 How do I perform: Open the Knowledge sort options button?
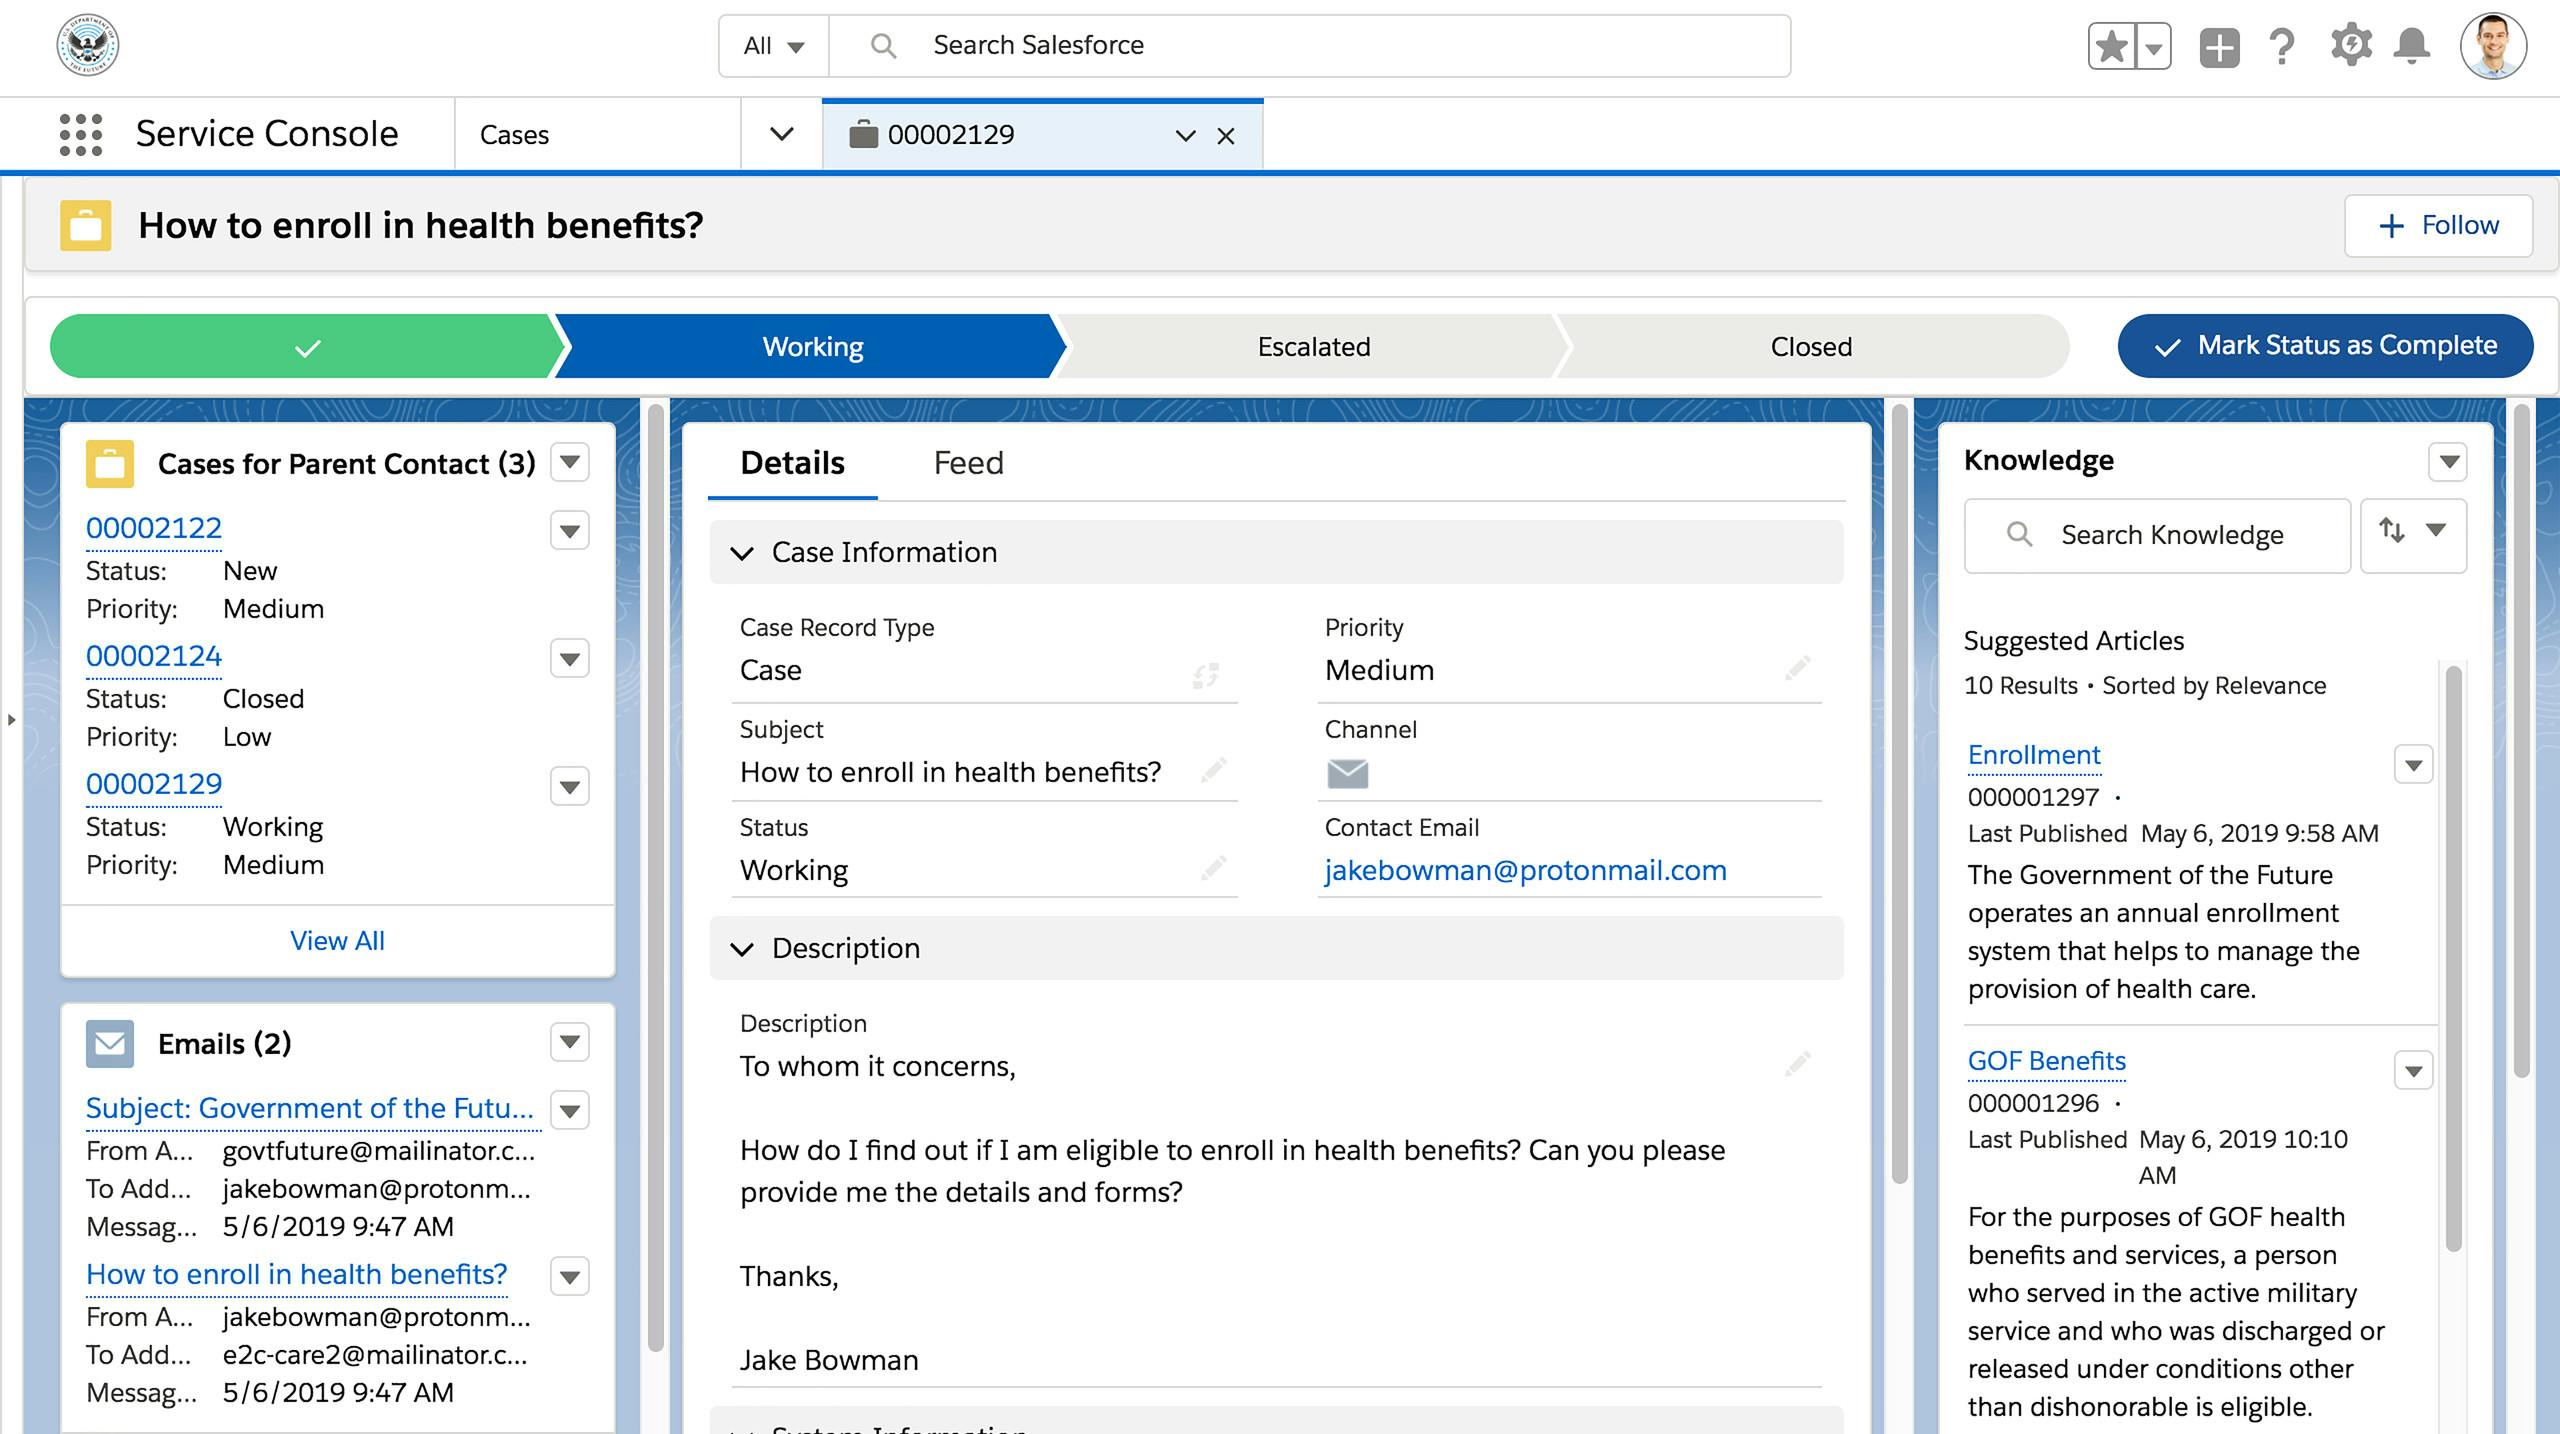coord(2414,536)
